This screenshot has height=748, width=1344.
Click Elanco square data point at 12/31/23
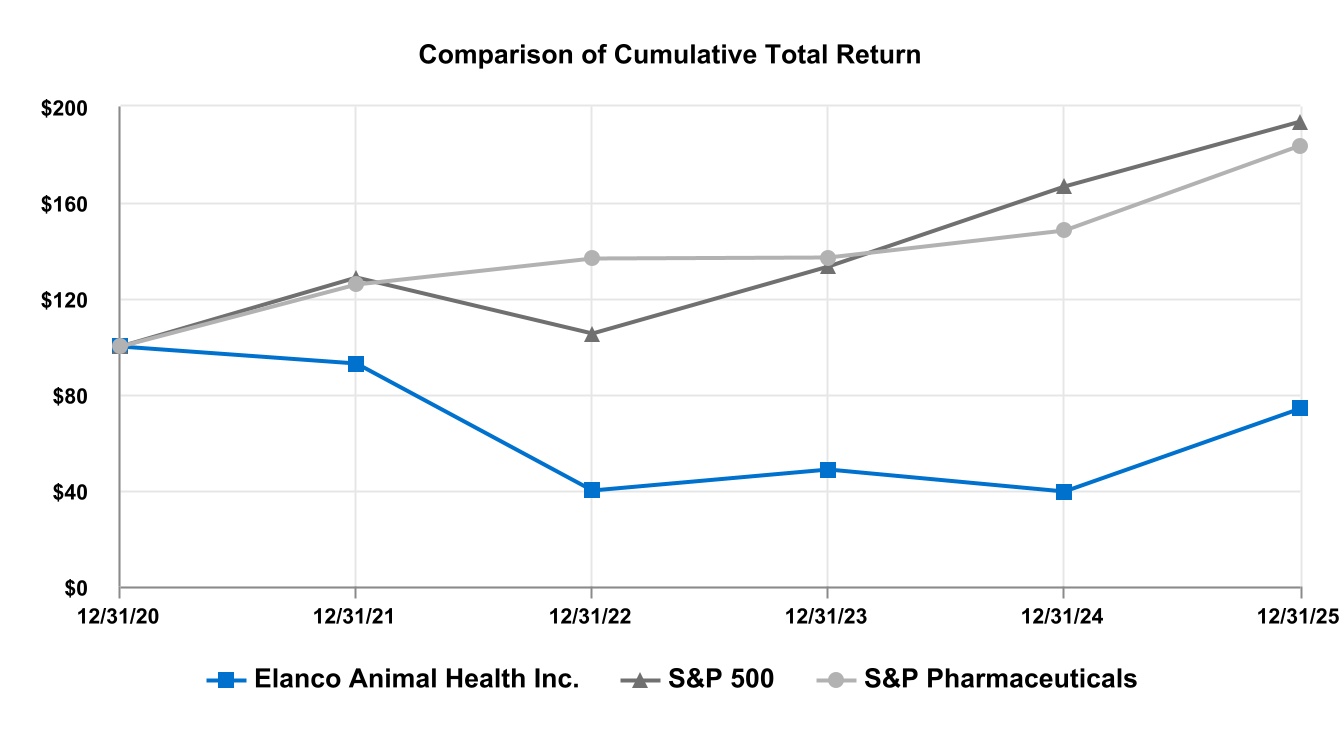(828, 470)
